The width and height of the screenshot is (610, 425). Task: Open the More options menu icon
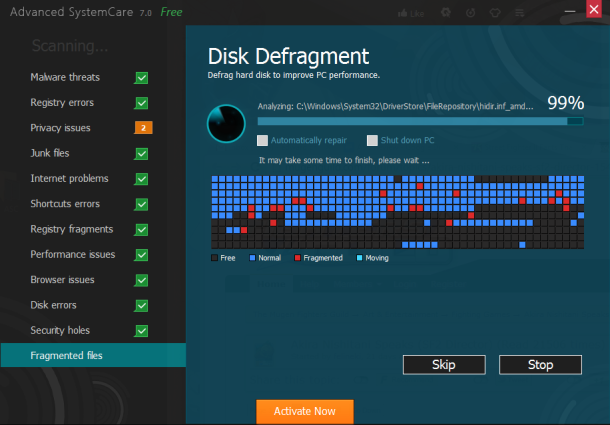coord(520,13)
